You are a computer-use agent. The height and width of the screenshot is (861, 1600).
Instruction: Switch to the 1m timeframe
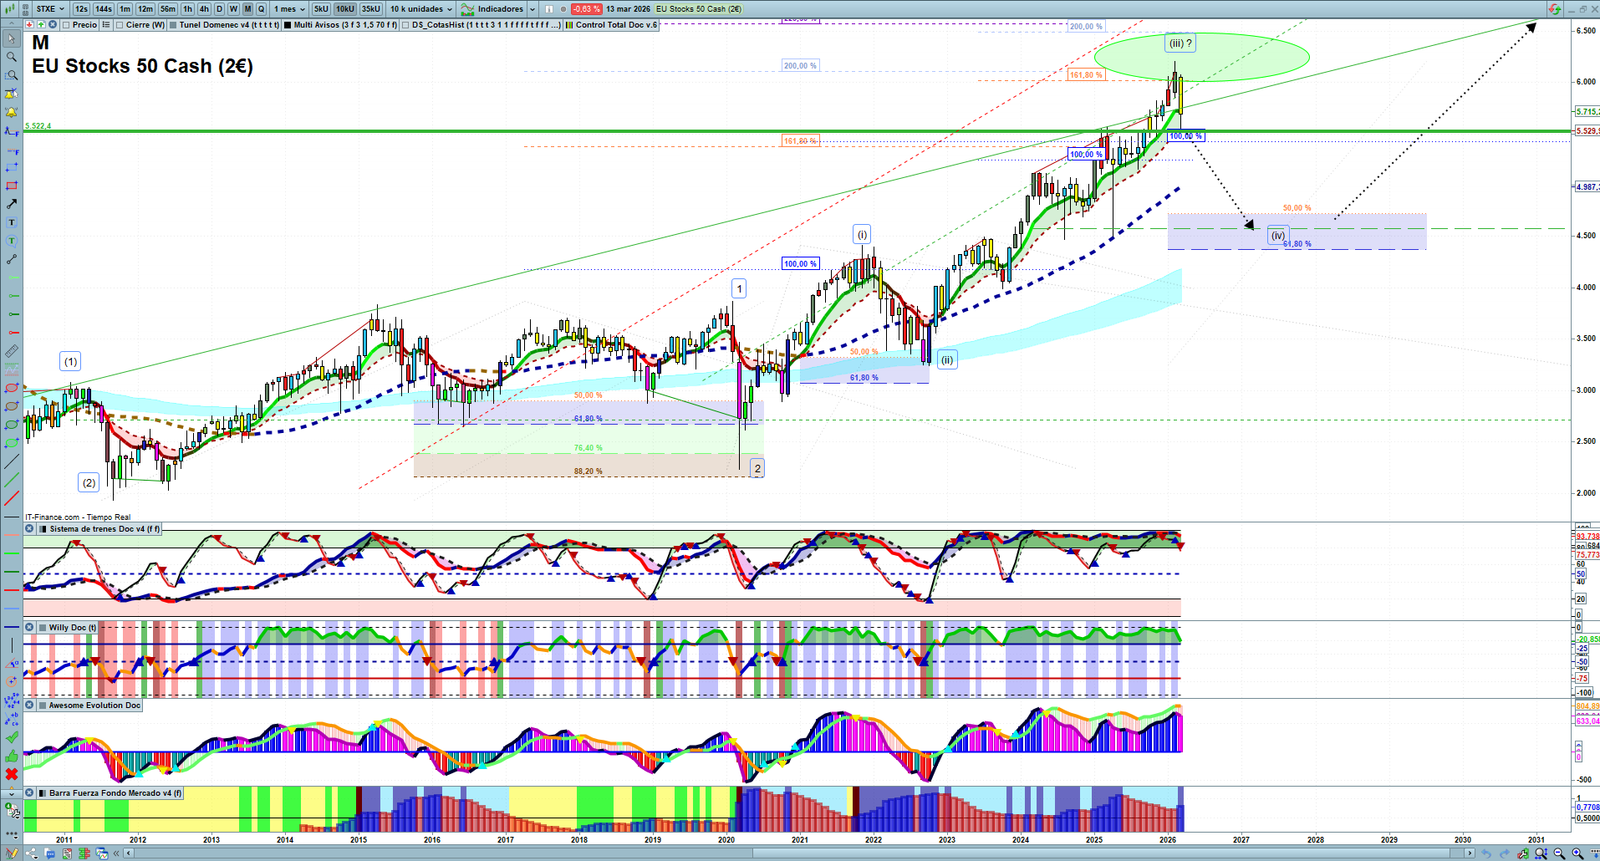(x=125, y=9)
